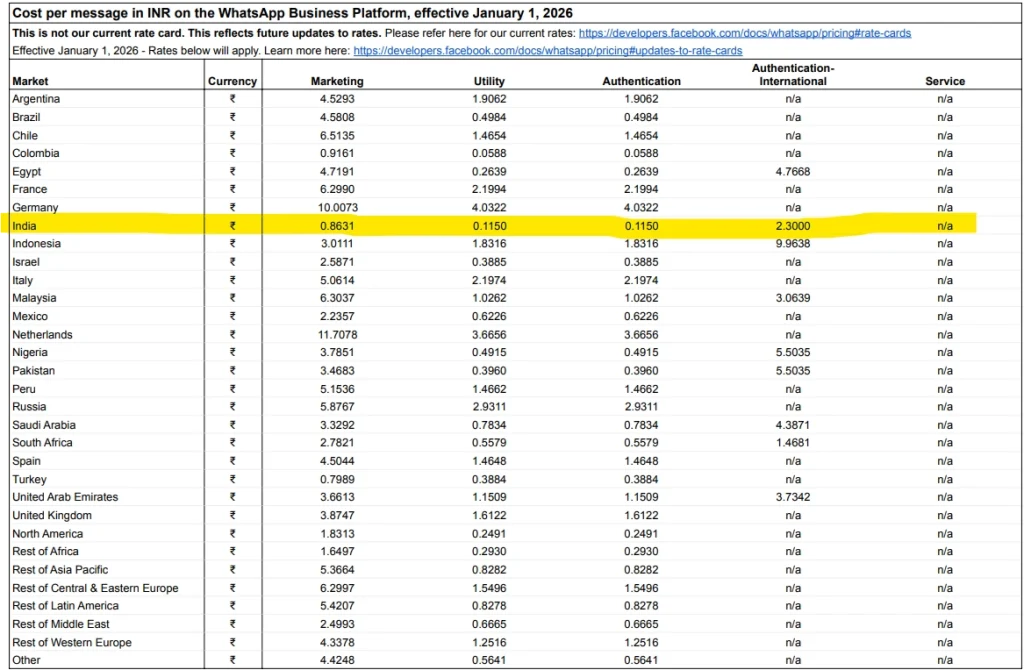Open the pricing#updates-to-rate-cards link

tap(548, 50)
